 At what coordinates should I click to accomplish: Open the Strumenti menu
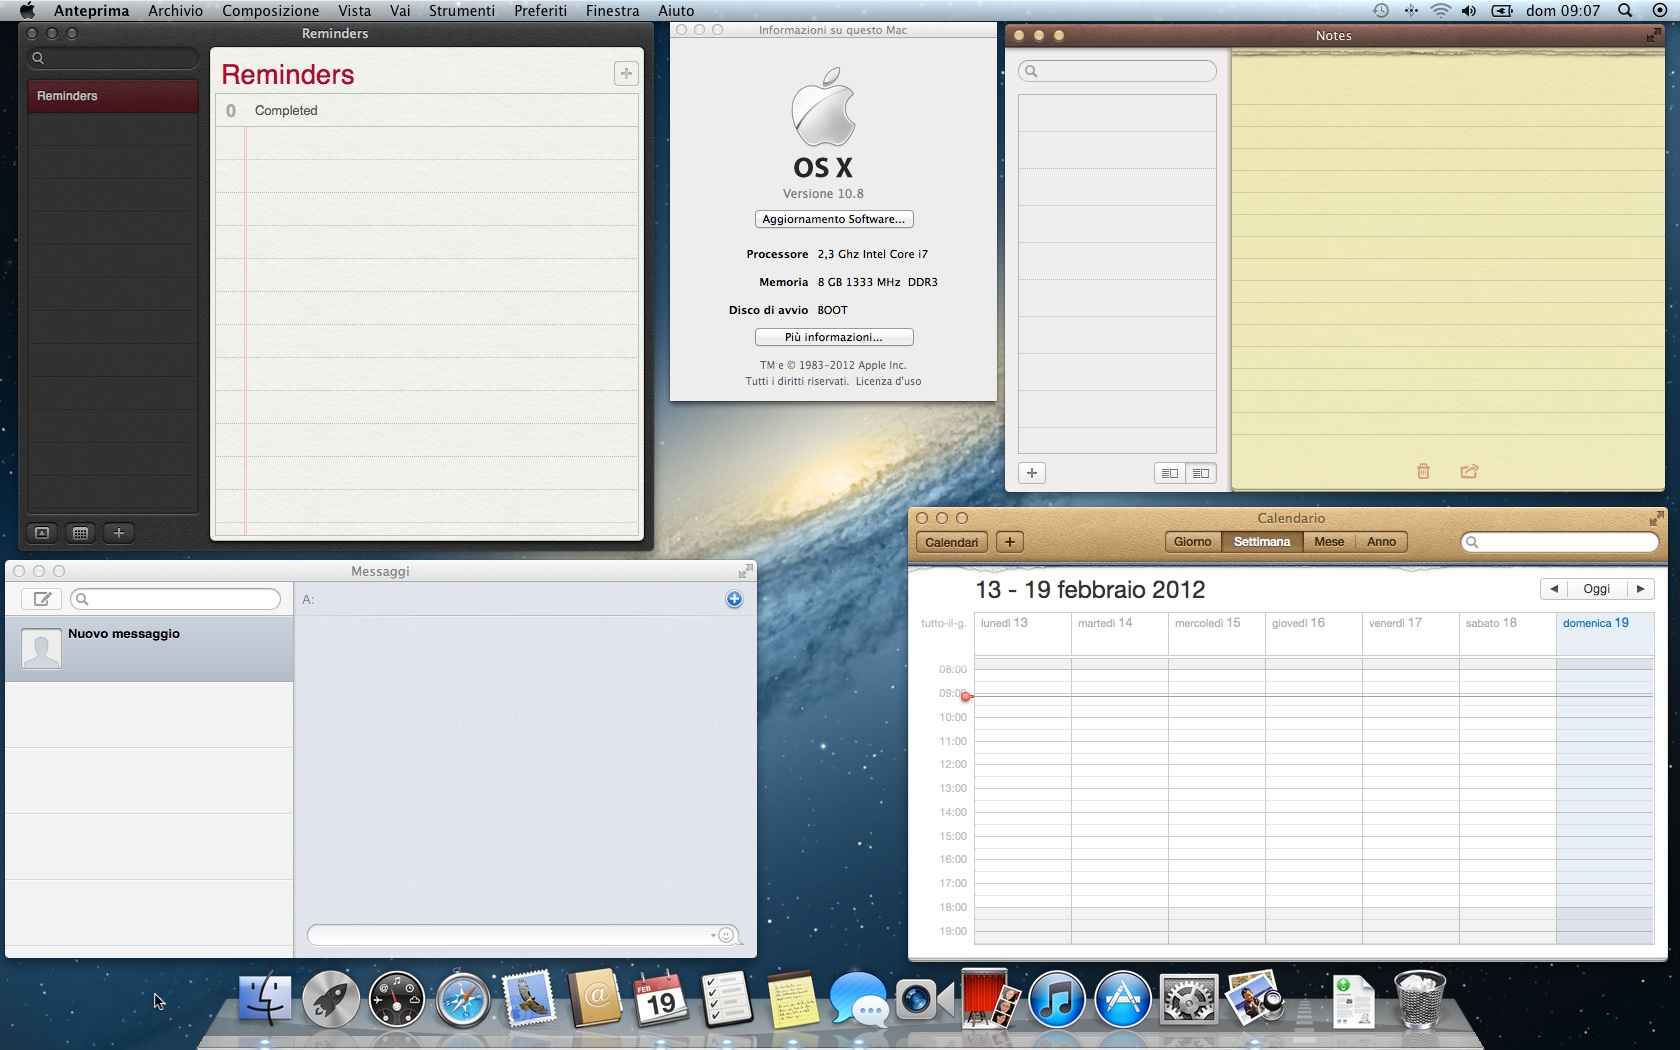click(x=462, y=11)
